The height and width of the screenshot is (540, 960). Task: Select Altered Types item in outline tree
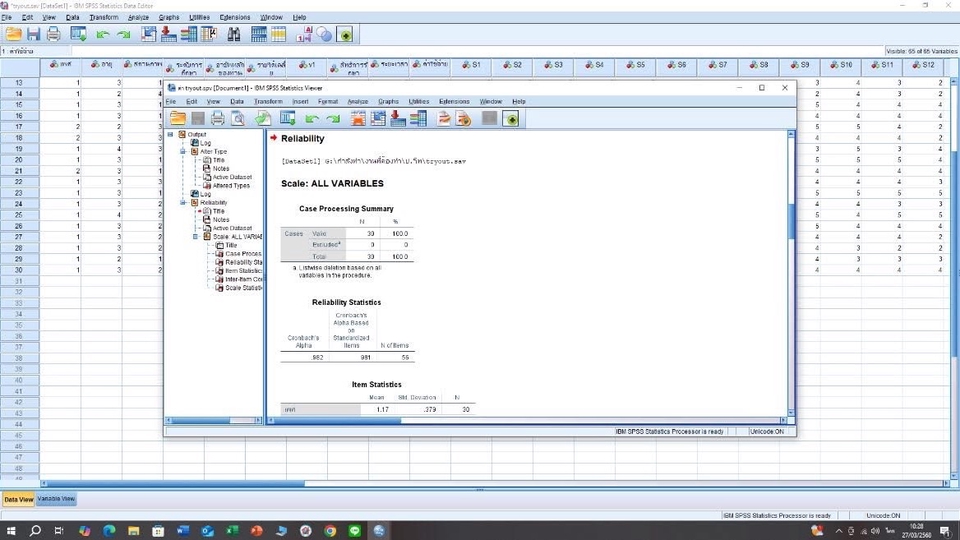tap(231, 186)
